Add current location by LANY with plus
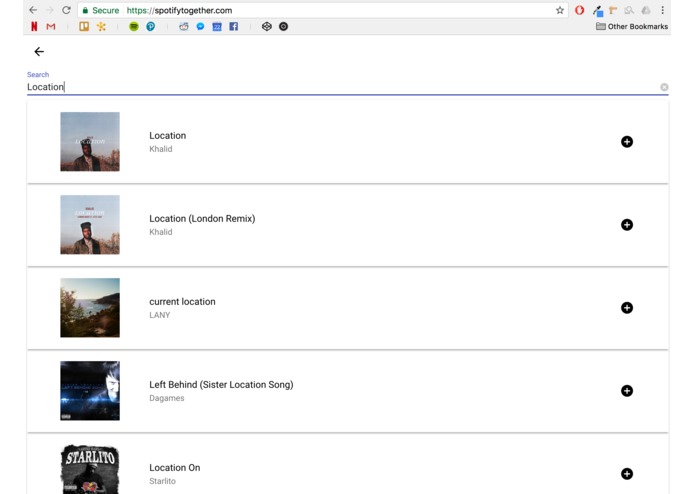 click(x=627, y=307)
